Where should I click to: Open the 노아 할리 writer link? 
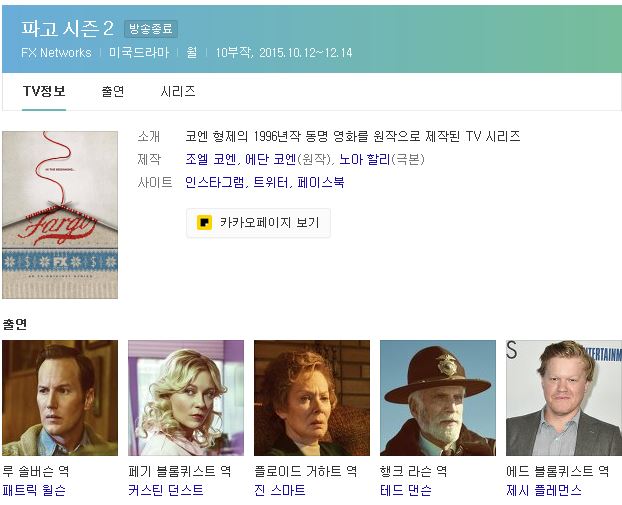pyautogui.click(x=365, y=159)
